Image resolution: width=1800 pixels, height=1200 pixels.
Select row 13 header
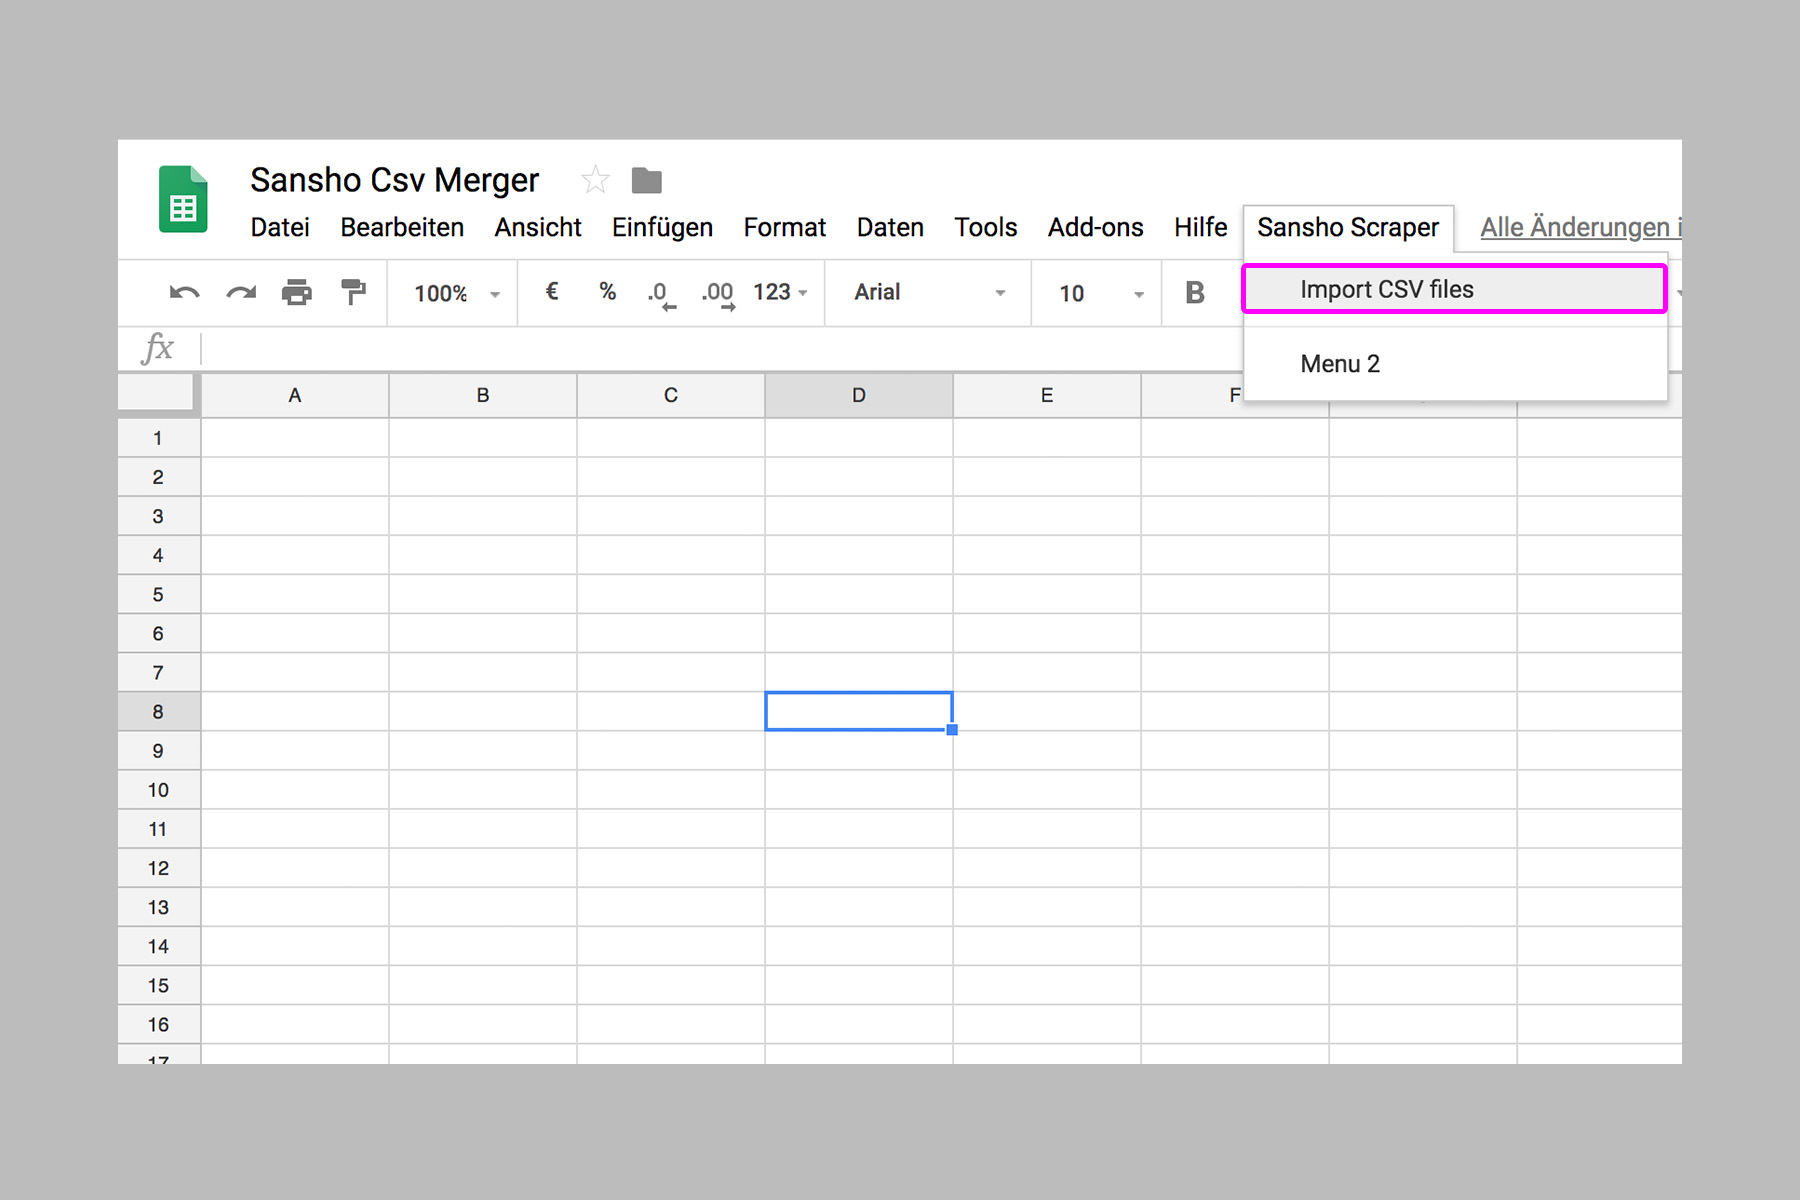[158, 907]
